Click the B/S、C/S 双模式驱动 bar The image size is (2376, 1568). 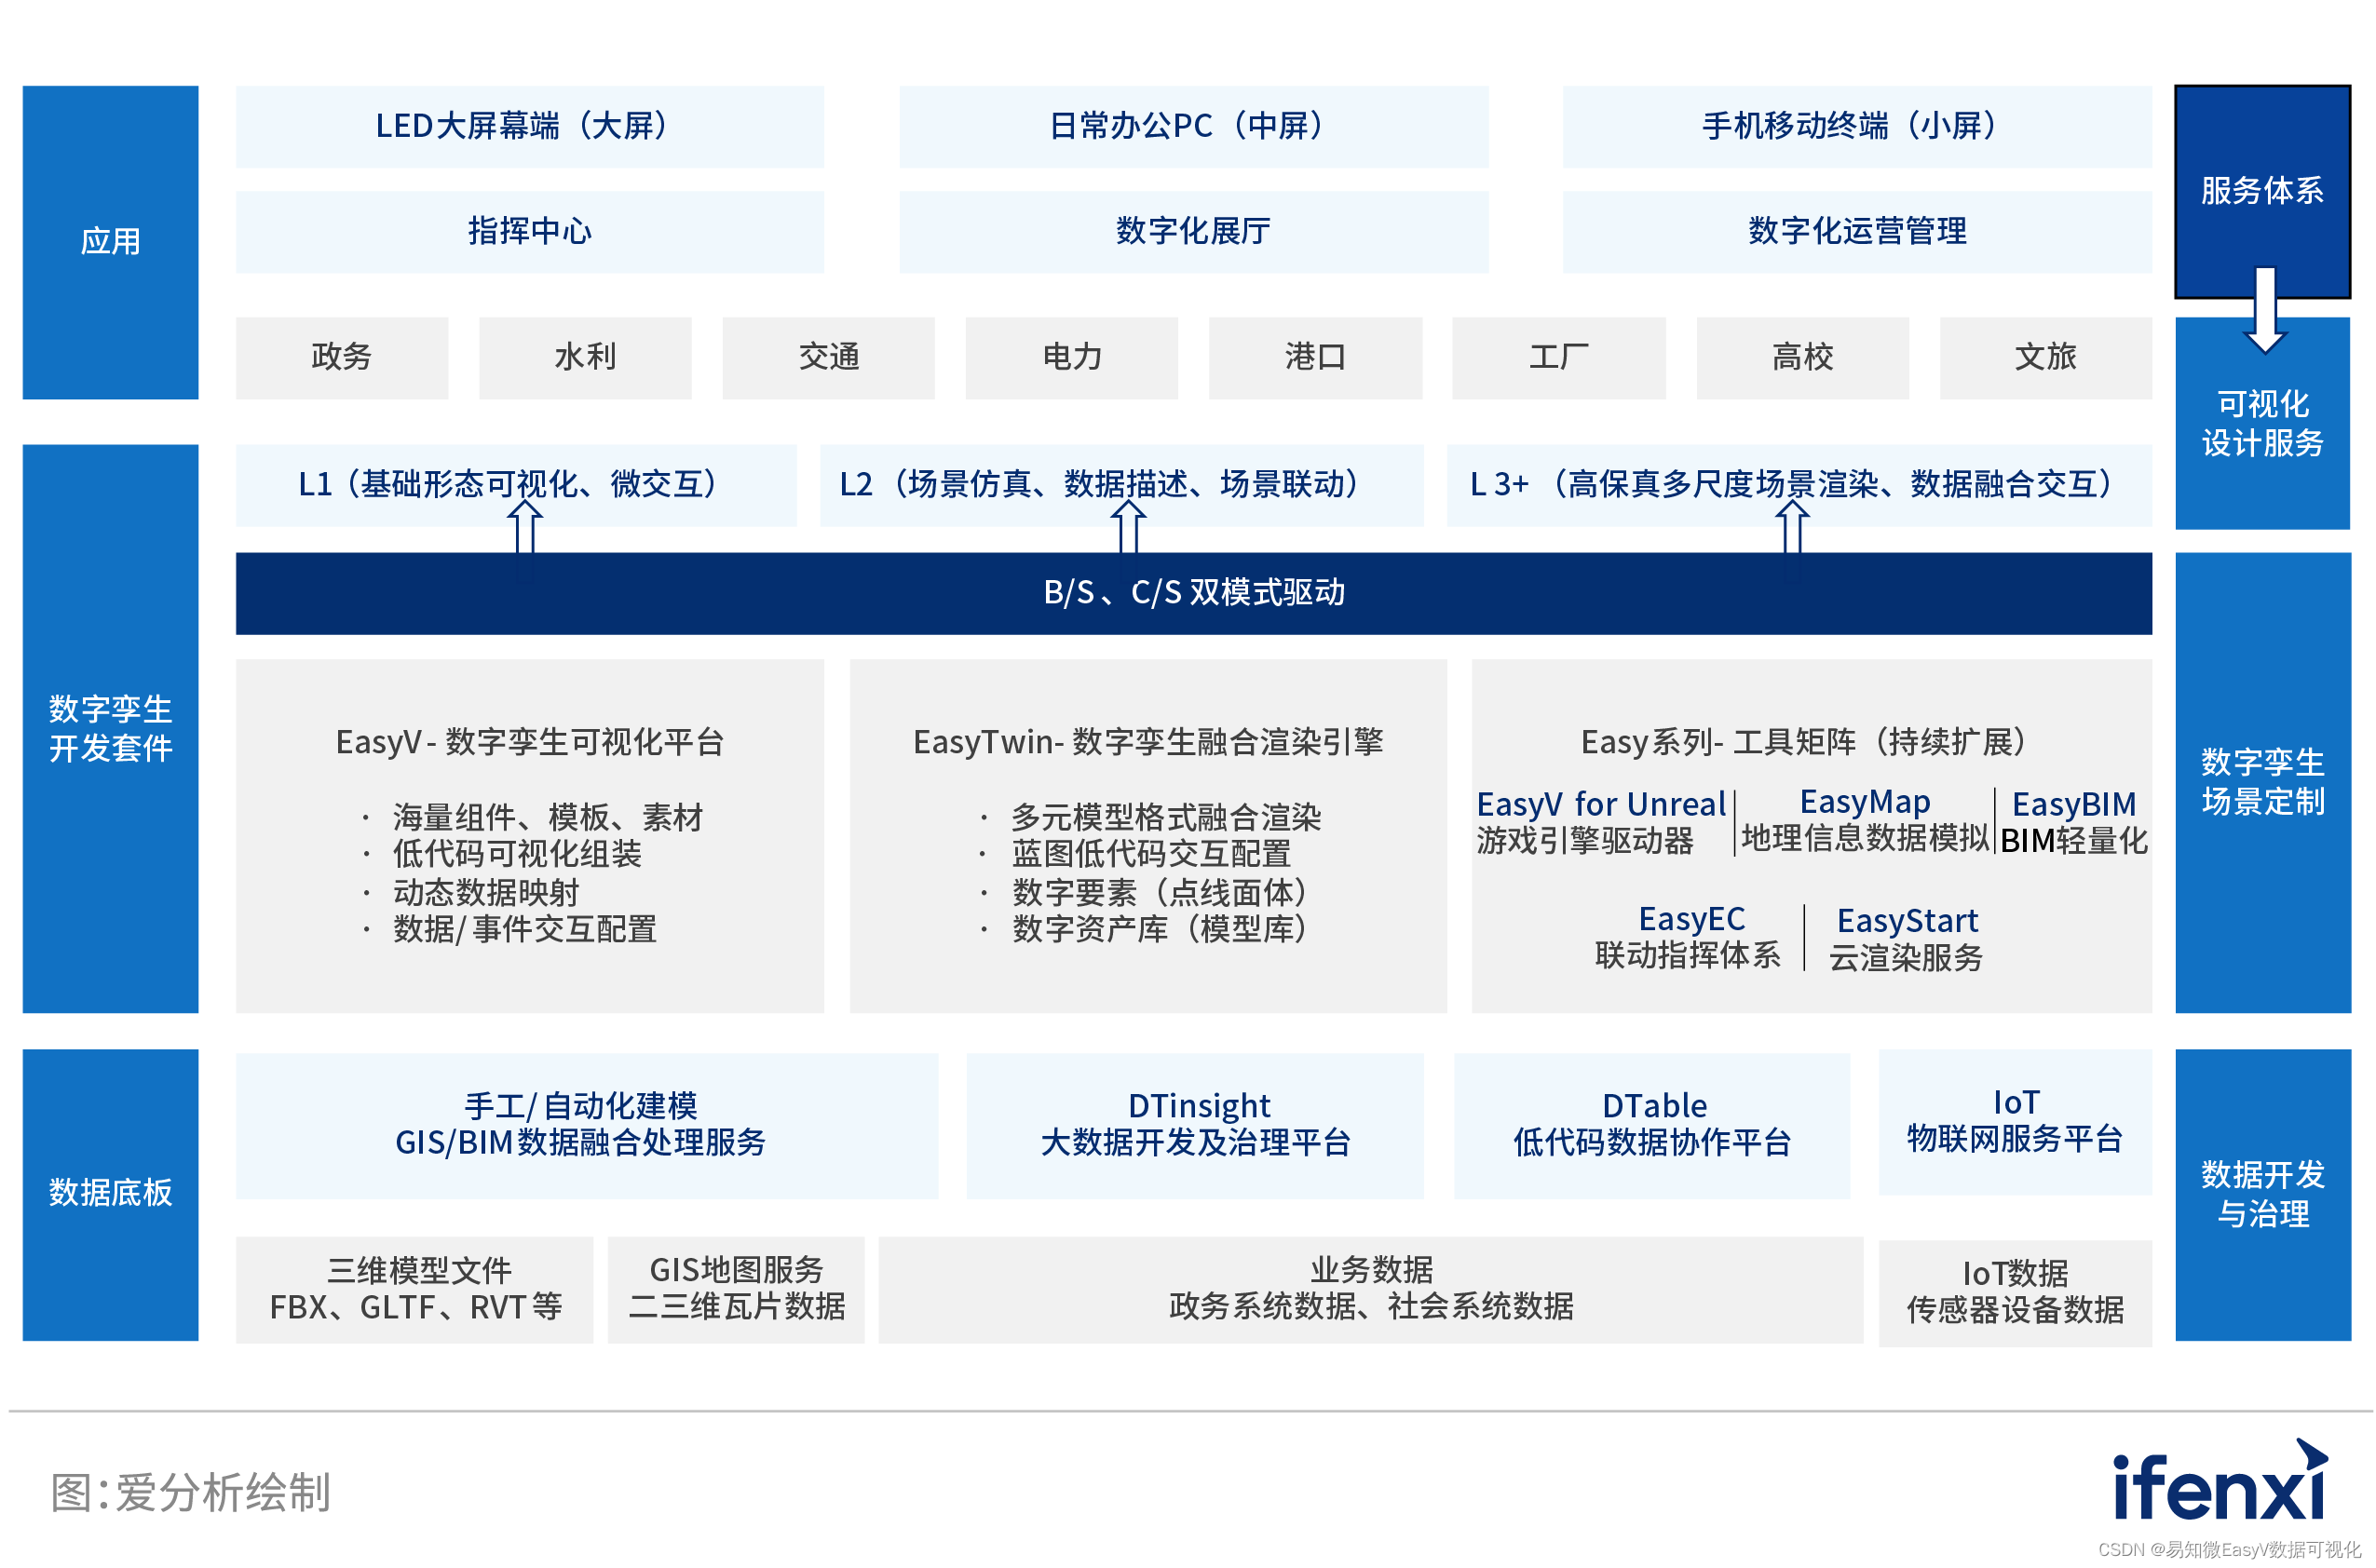(x=1193, y=593)
